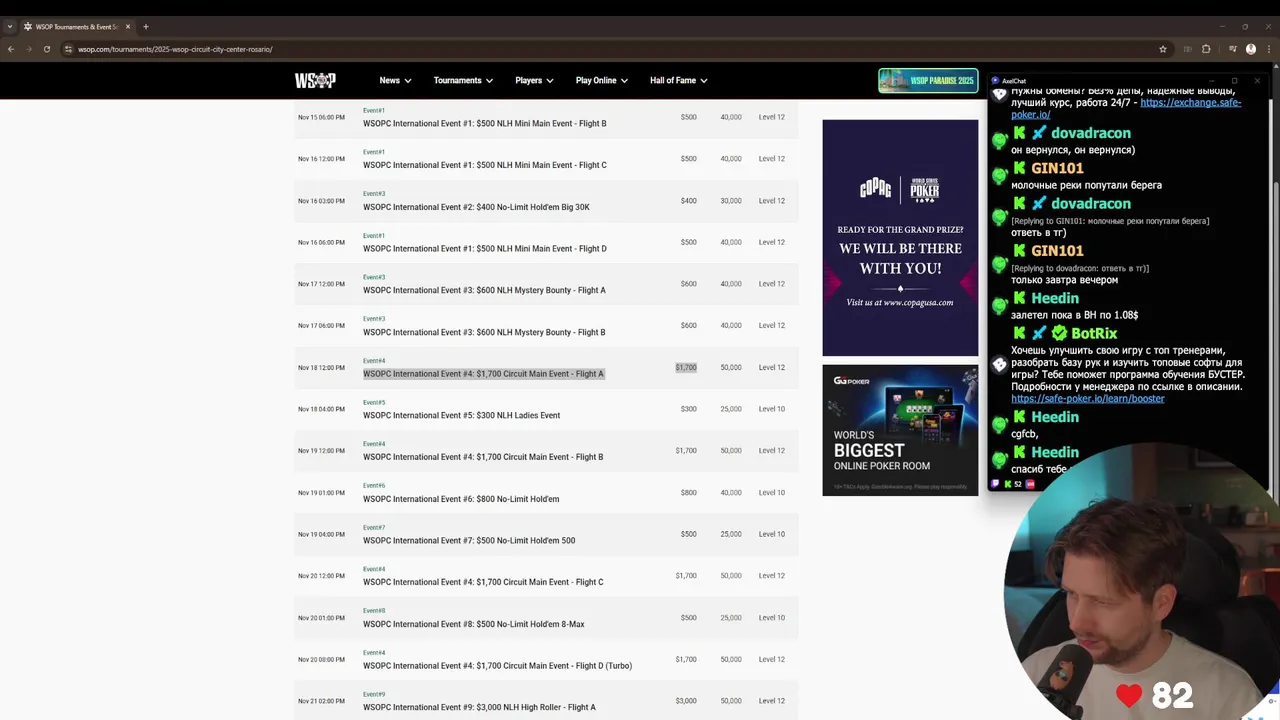The height and width of the screenshot is (720, 1280).
Task: Expand the Hall of Fame menu
Action: (x=678, y=80)
